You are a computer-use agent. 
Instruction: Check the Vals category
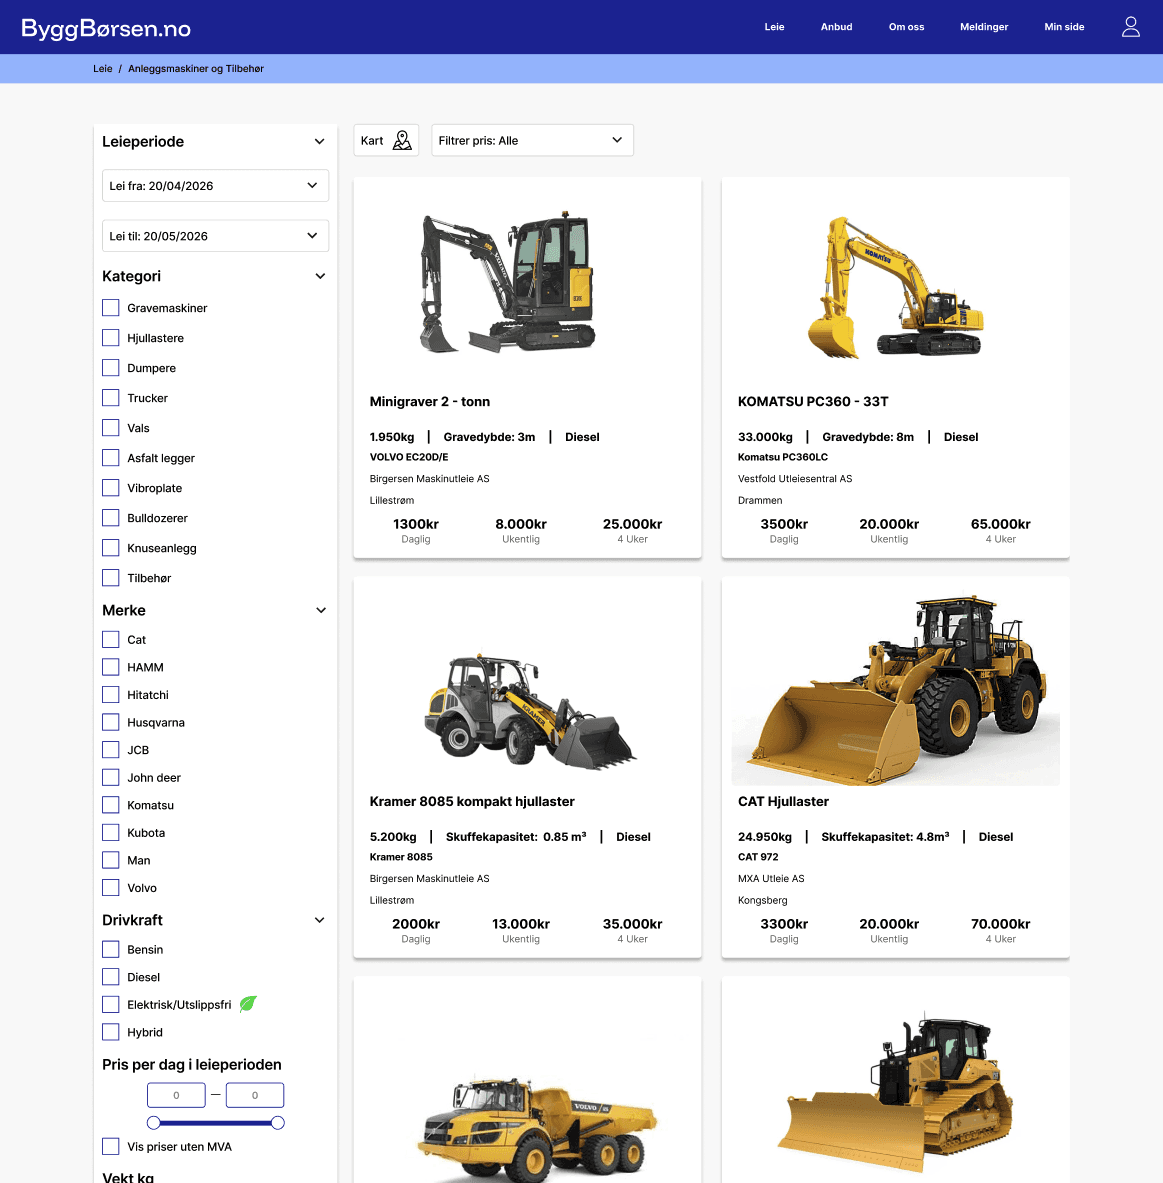[x=111, y=428]
